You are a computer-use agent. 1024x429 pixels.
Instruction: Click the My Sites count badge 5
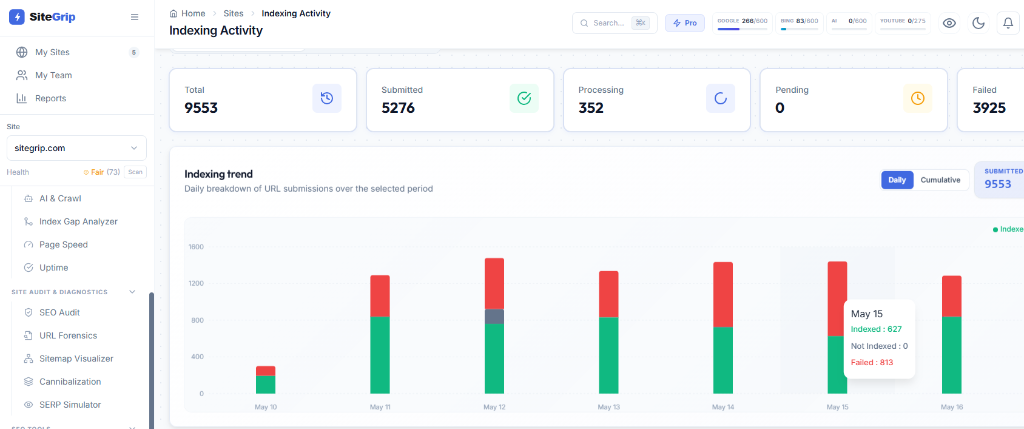(134, 52)
